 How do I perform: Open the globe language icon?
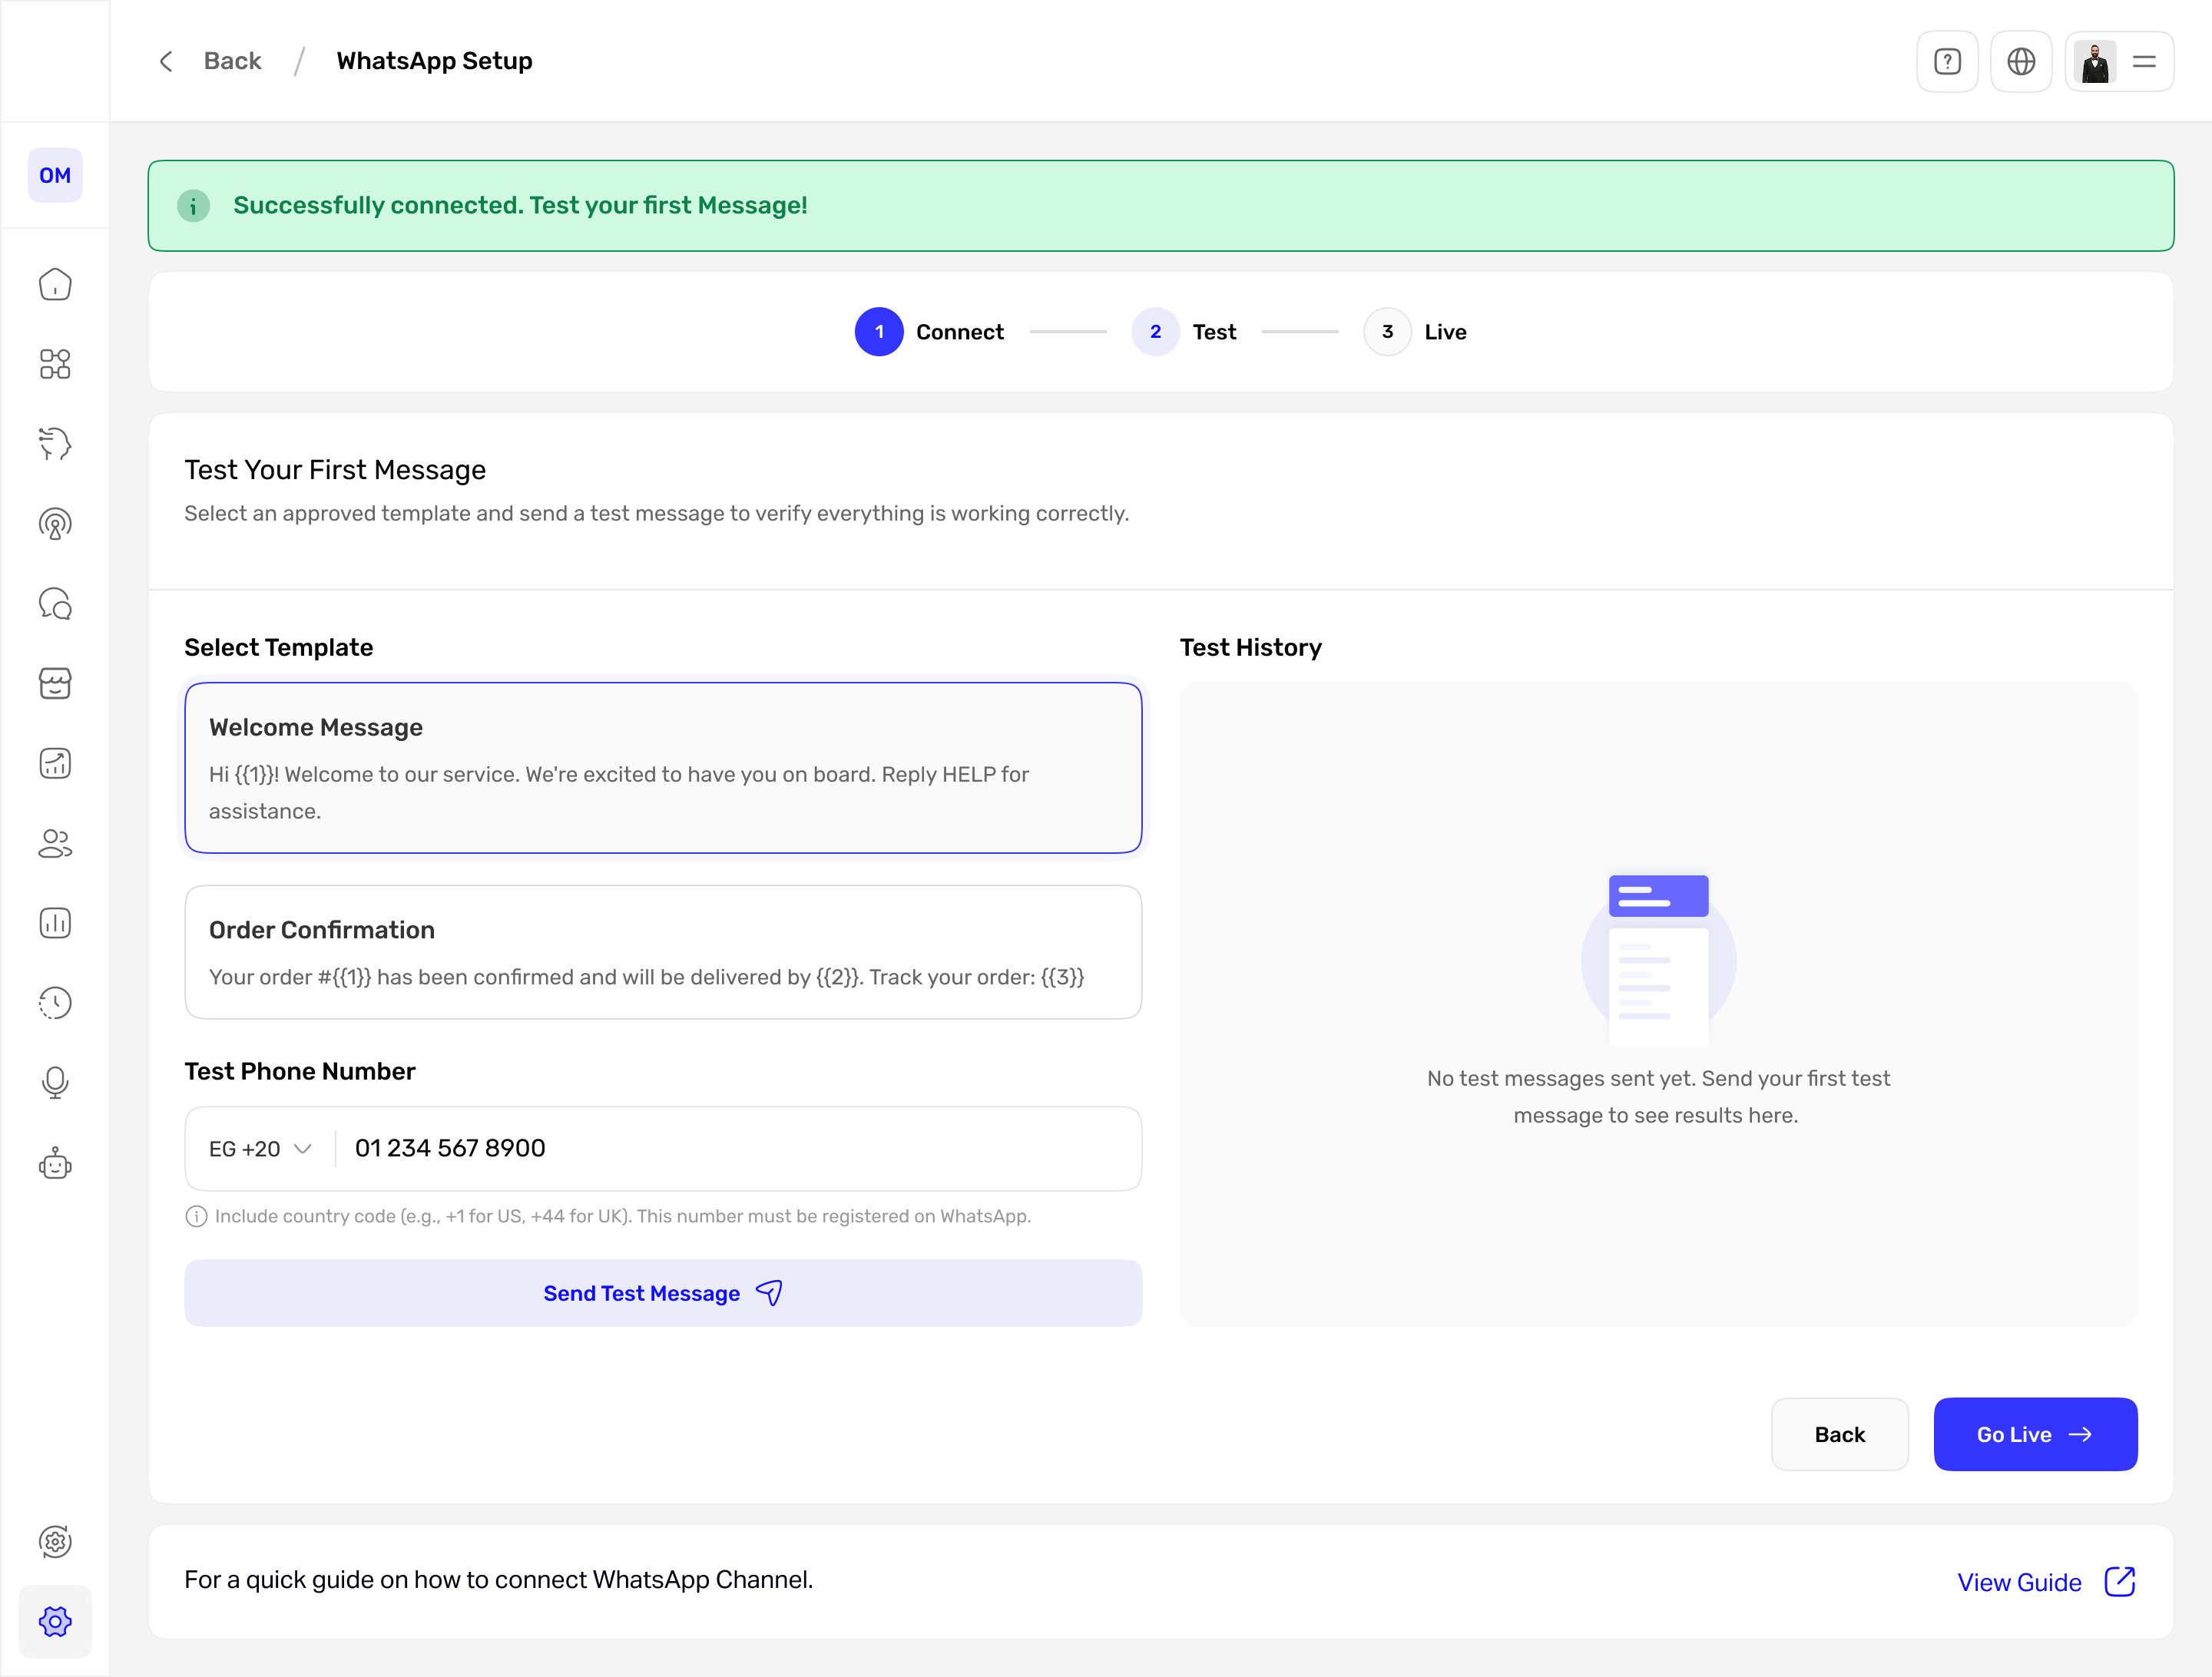coord(2021,62)
